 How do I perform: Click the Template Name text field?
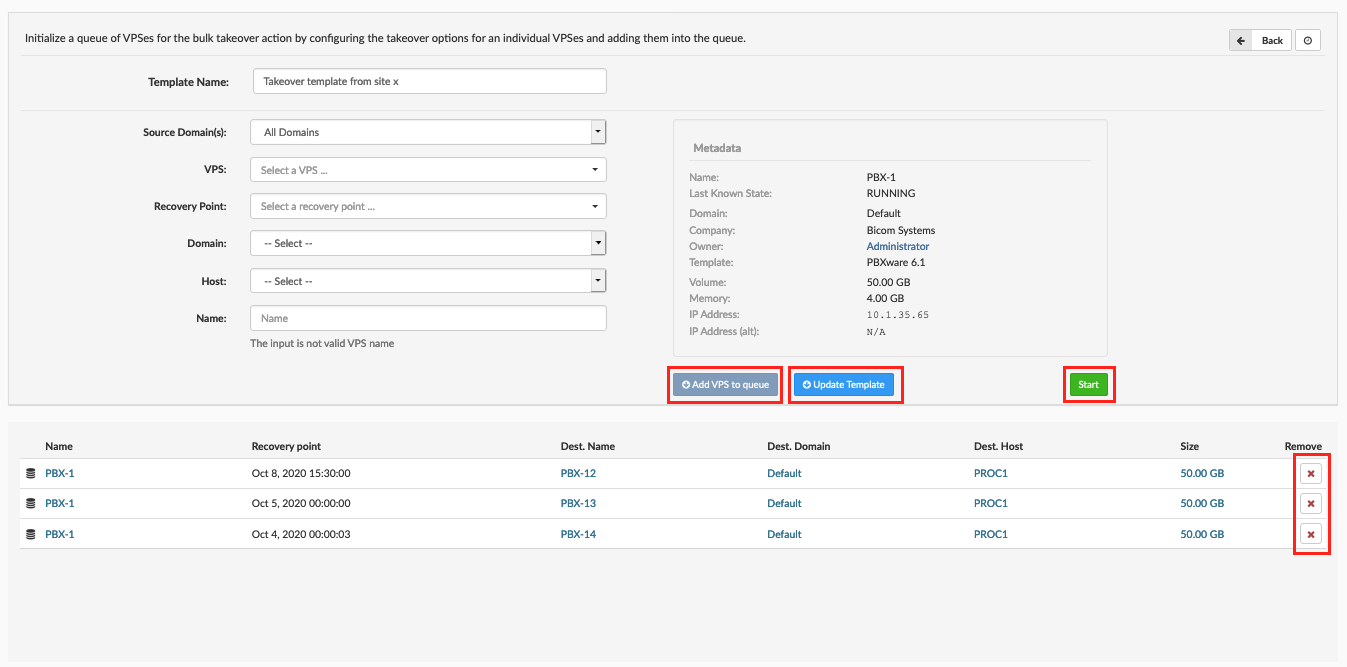coord(428,81)
